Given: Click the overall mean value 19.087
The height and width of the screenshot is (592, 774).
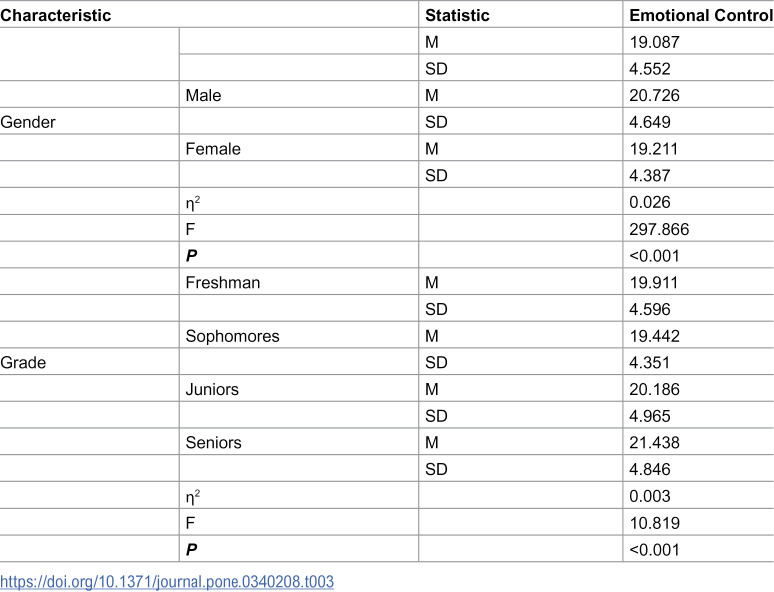Looking at the screenshot, I should click(x=655, y=42).
